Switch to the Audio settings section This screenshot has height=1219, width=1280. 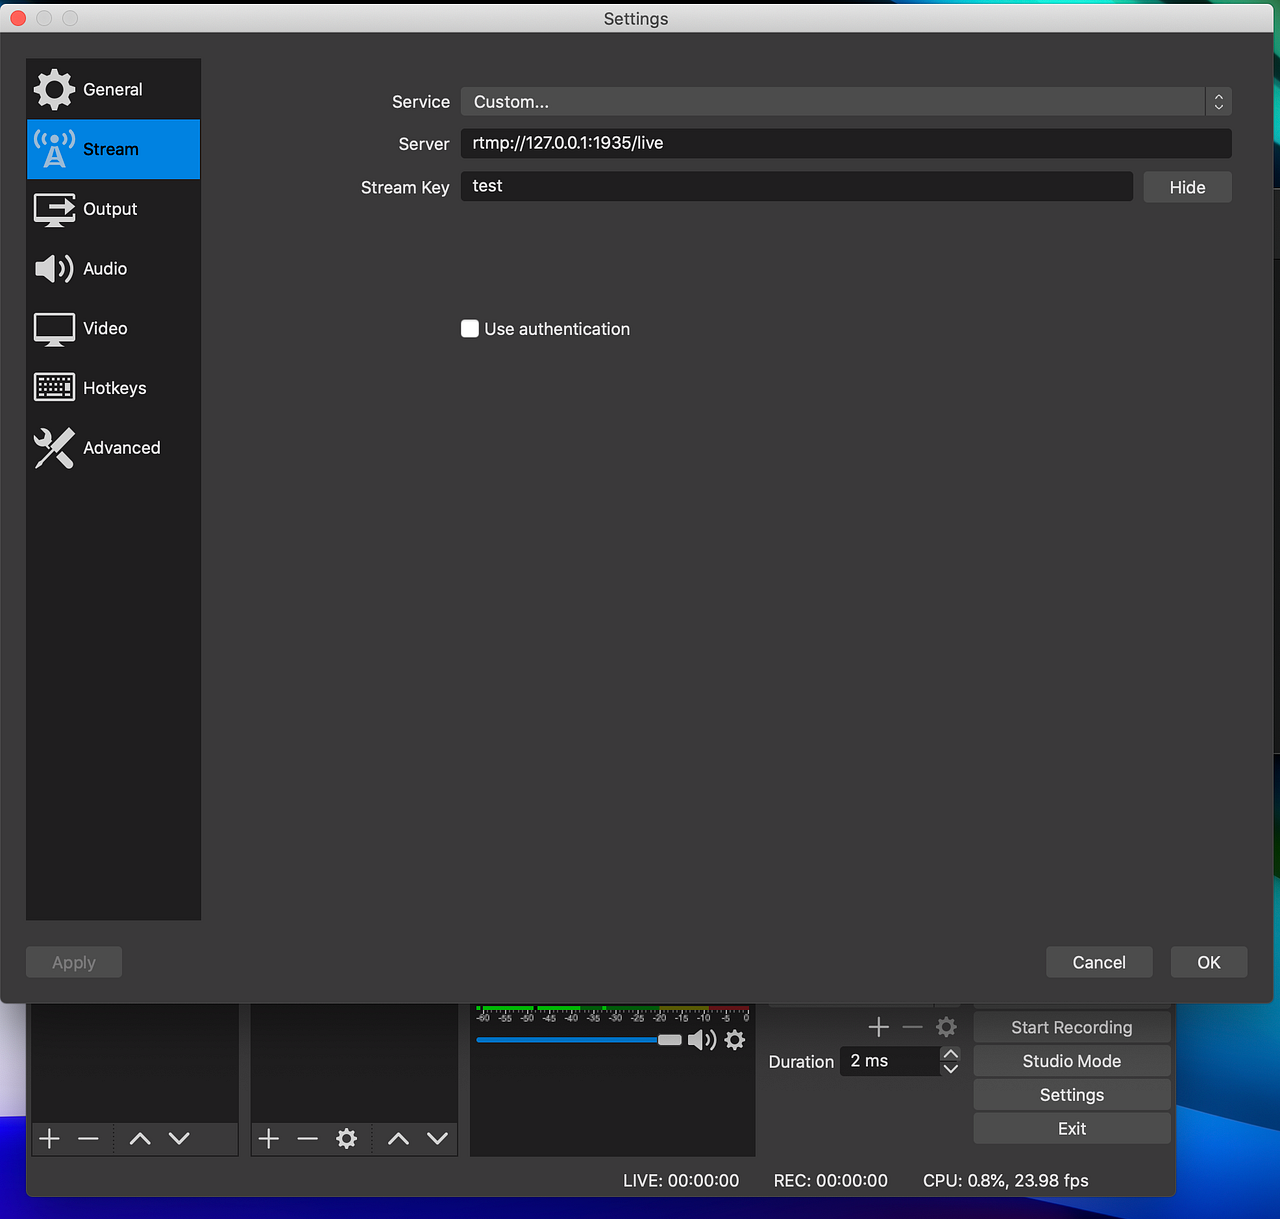pos(104,268)
